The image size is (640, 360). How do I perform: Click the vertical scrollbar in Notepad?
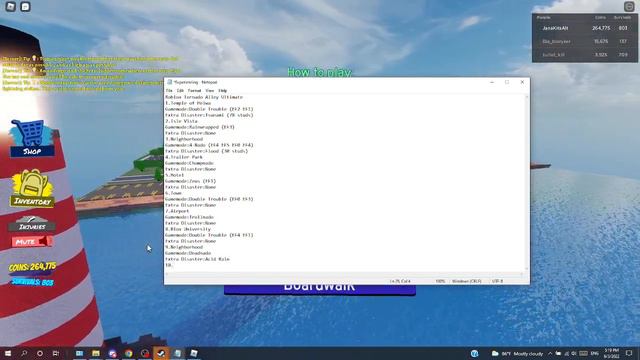coord(527,183)
